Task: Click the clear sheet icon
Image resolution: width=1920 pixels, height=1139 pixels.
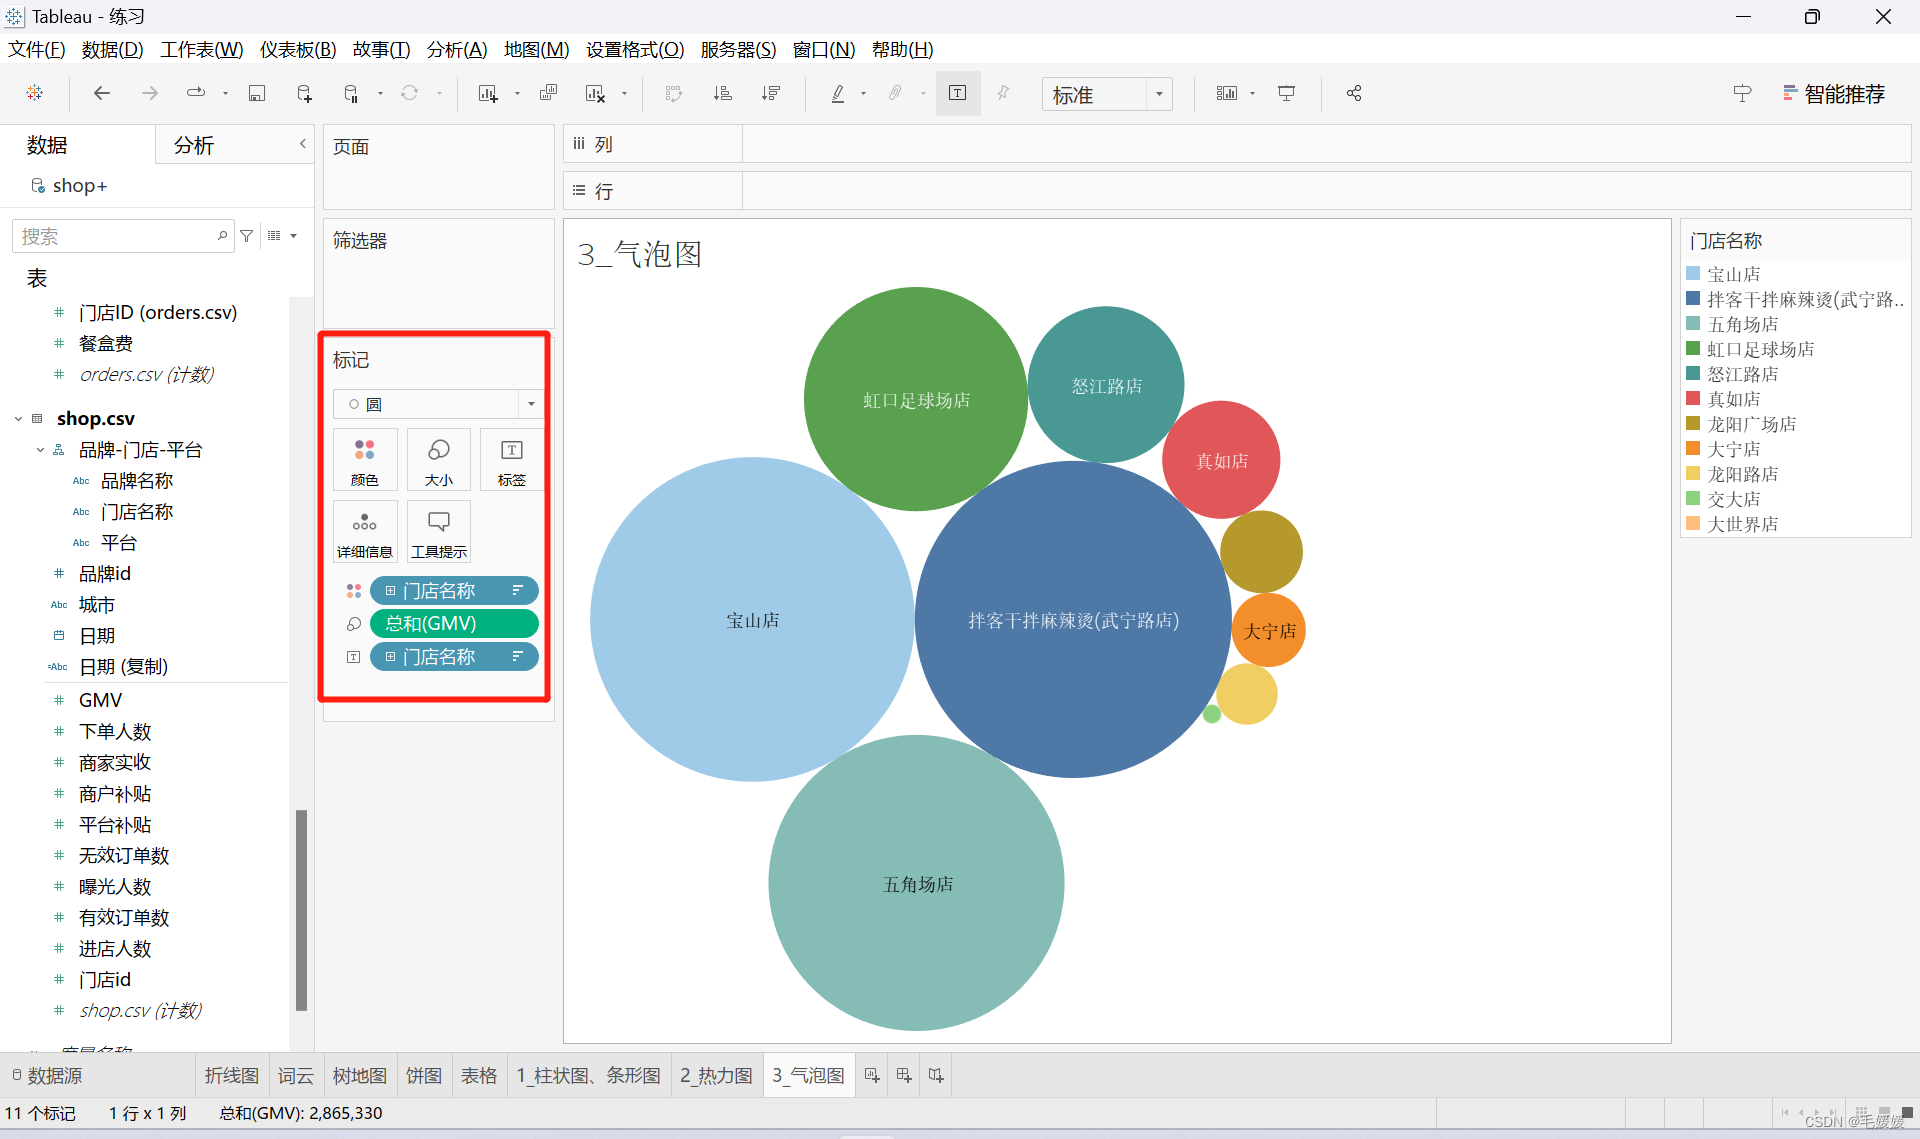Action: click(596, 93)
